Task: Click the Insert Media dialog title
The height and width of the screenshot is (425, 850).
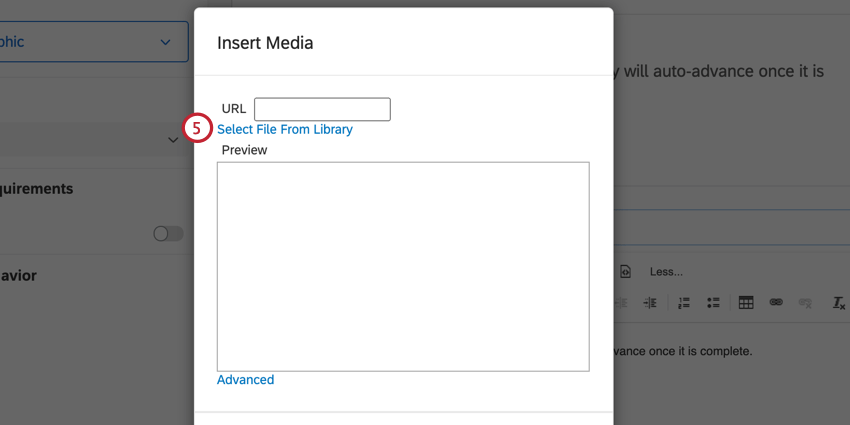Action: tap(265, 43)
